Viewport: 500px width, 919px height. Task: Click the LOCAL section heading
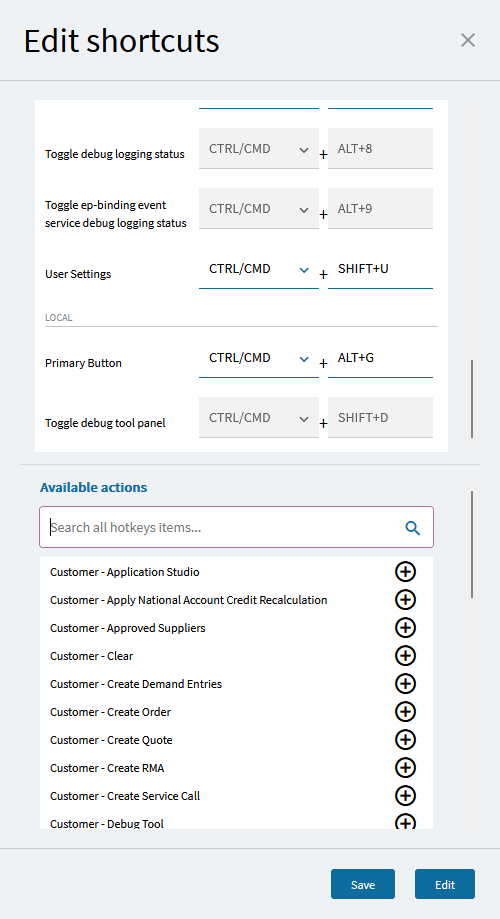point(59,318)
